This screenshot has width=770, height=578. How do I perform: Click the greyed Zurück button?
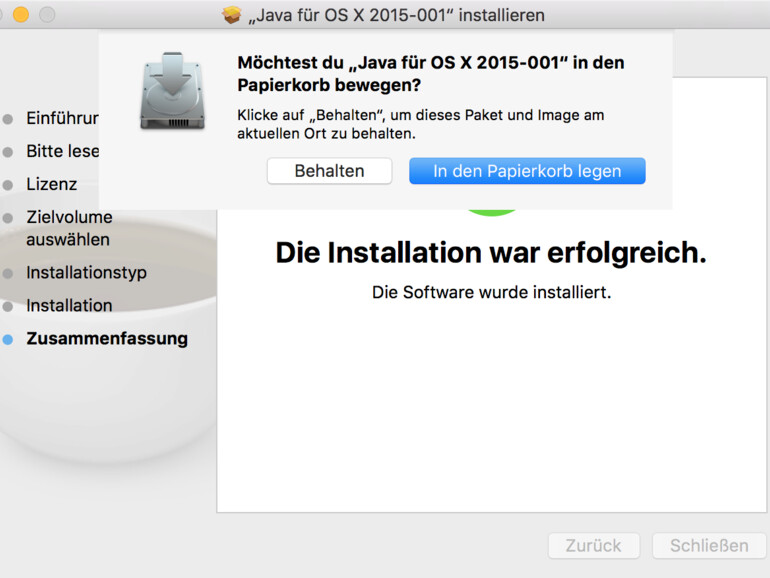click(x=594, y=546)
